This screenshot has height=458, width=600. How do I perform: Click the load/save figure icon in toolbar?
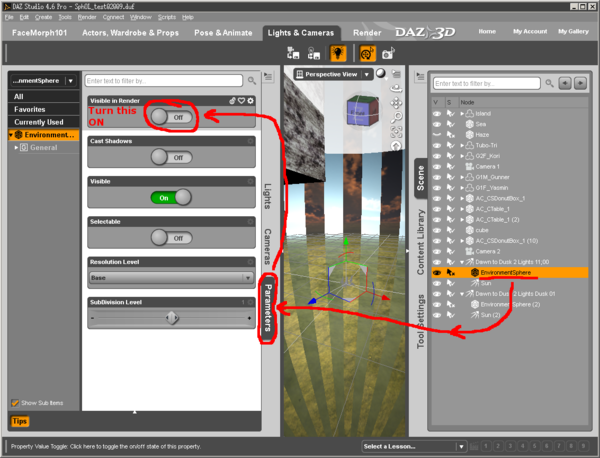click(x=293, y=54)
